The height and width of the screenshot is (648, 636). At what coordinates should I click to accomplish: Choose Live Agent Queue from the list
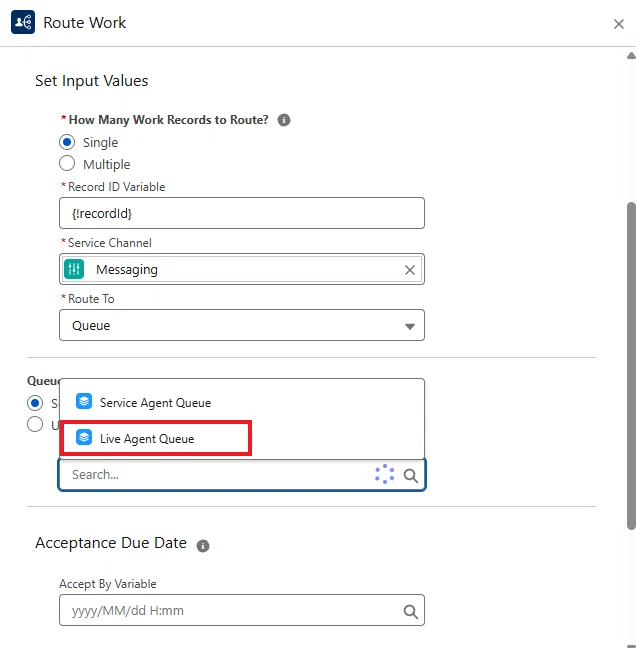point(242,438)
